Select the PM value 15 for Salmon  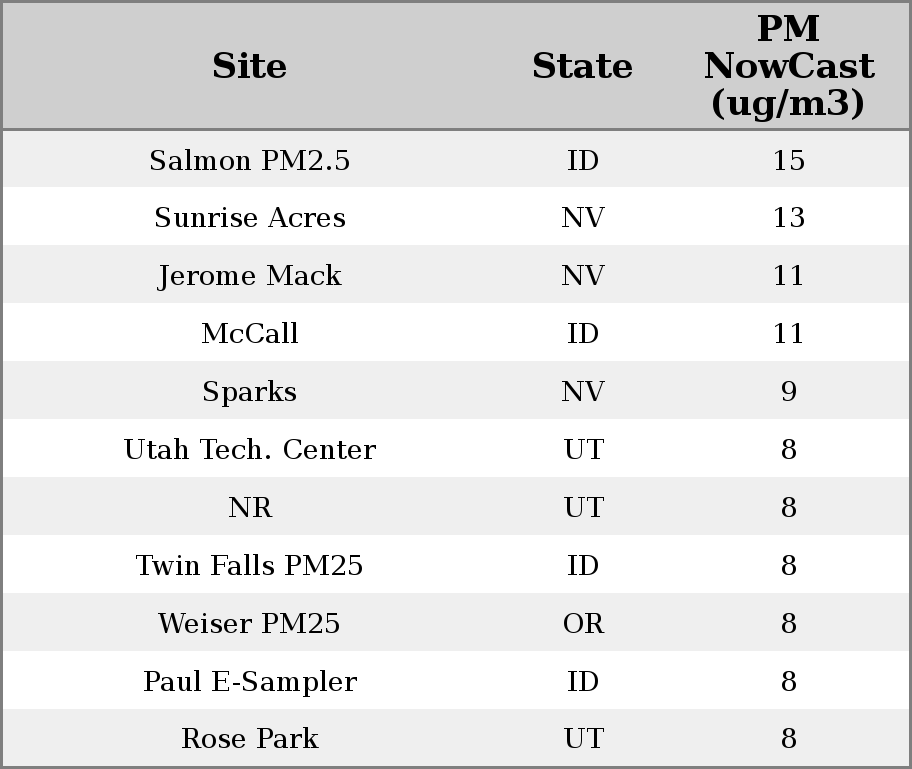pos(788,161)
